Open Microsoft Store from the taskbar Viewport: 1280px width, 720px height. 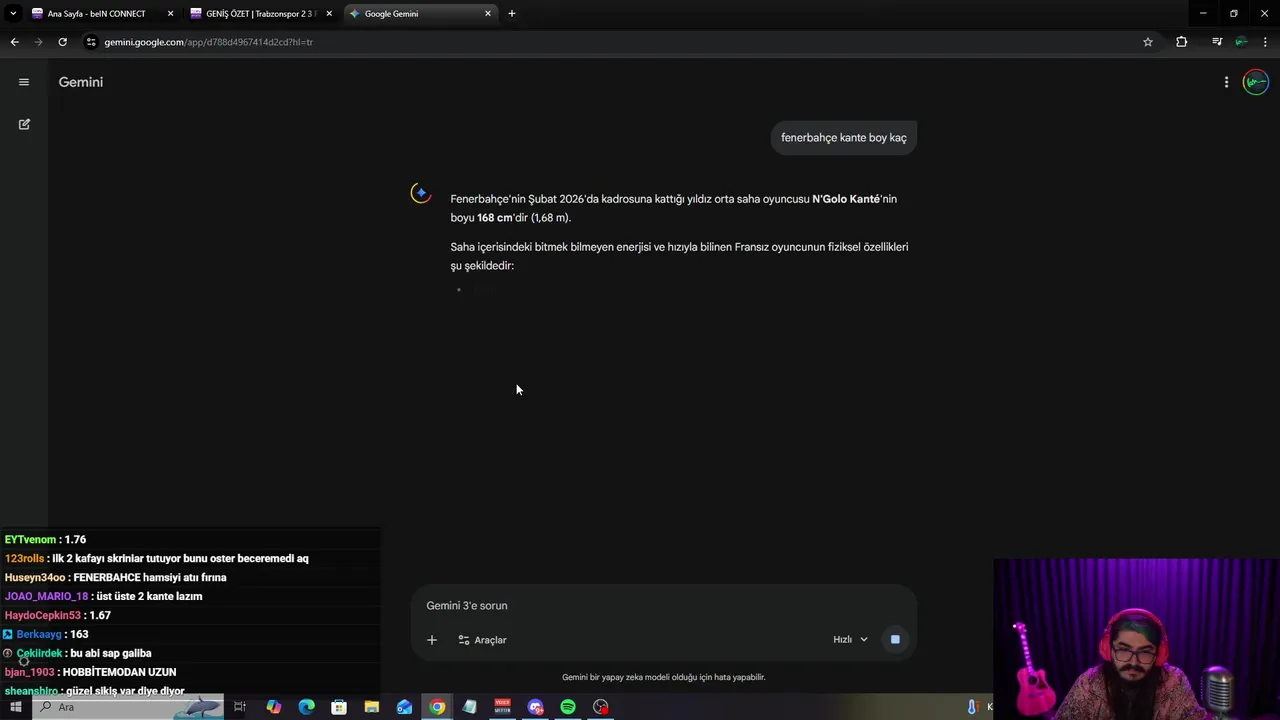coord(339,707)
